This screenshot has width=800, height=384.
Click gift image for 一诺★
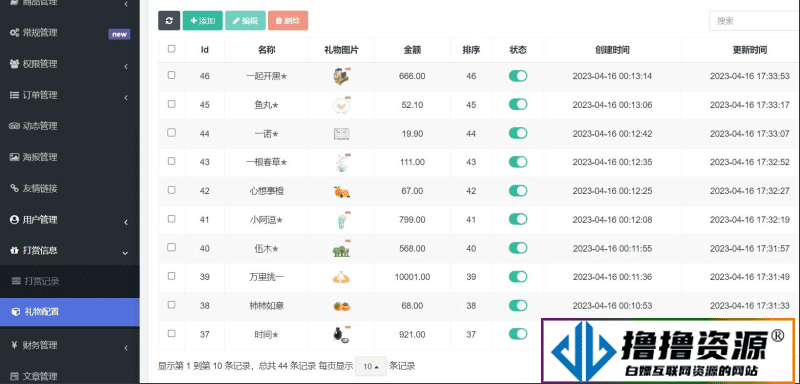pos(341,134)
